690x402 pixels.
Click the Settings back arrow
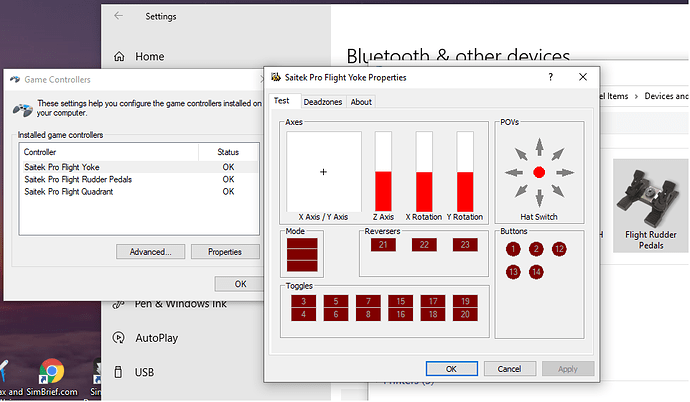[119, 16]
